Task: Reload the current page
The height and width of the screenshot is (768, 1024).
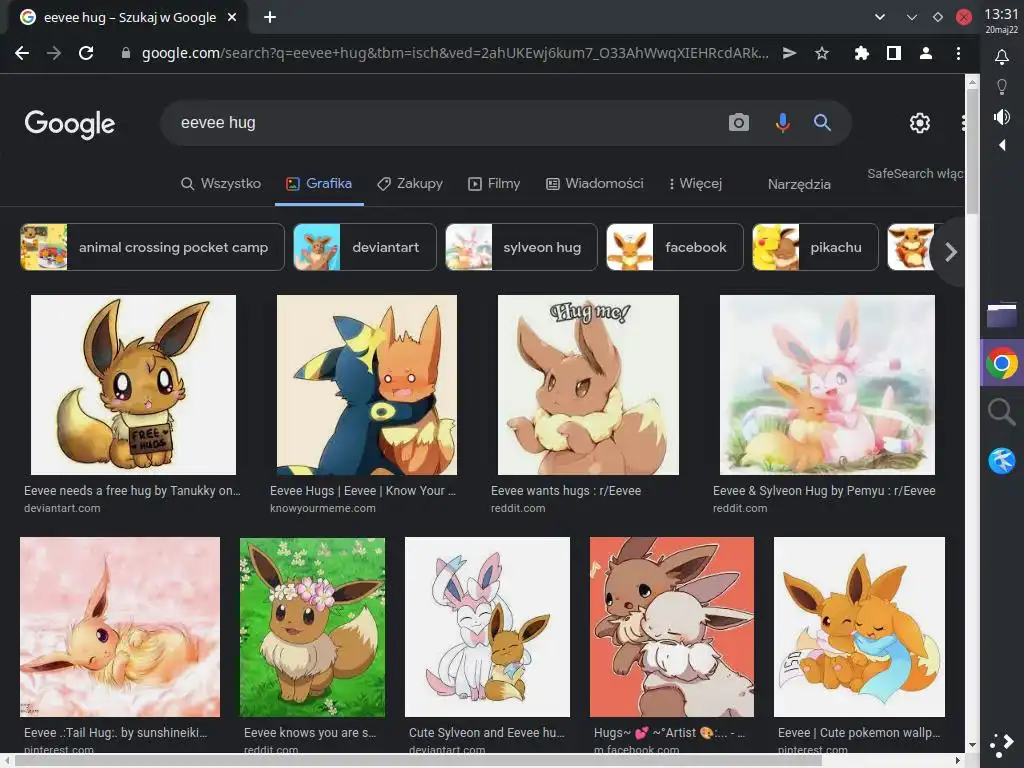Action: coord(86,53)
